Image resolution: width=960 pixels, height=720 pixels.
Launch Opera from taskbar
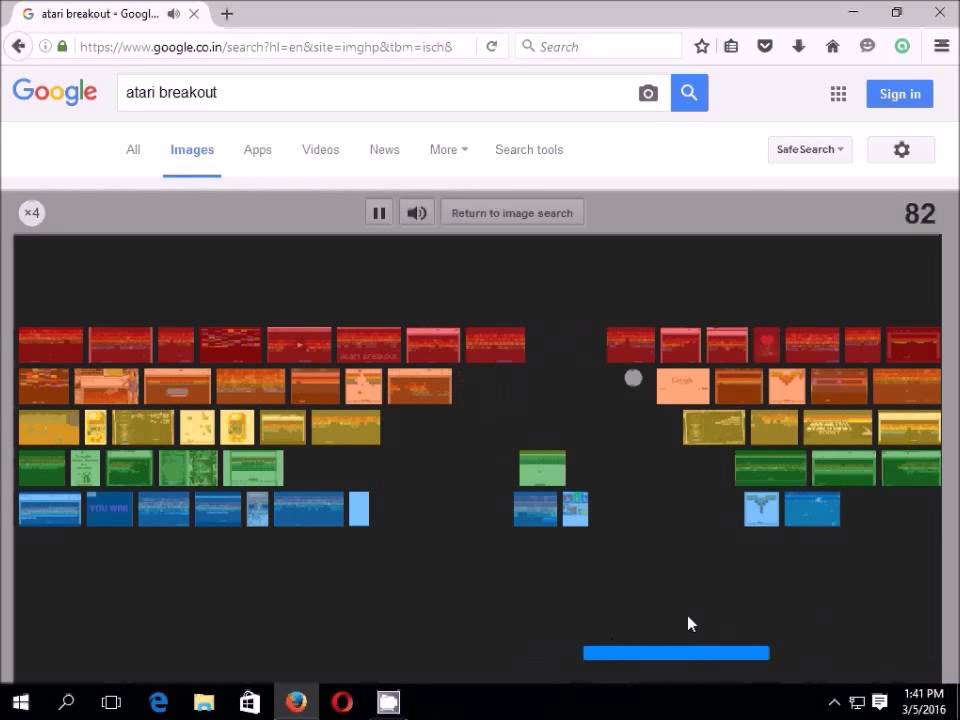tap(342, 702)
